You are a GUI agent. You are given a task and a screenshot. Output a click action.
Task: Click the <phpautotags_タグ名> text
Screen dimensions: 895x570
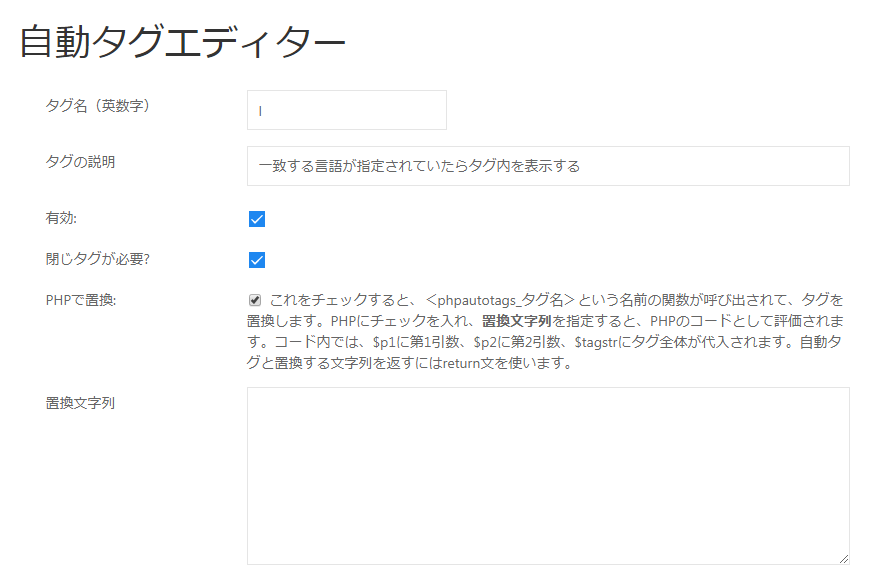coord(500,300)
